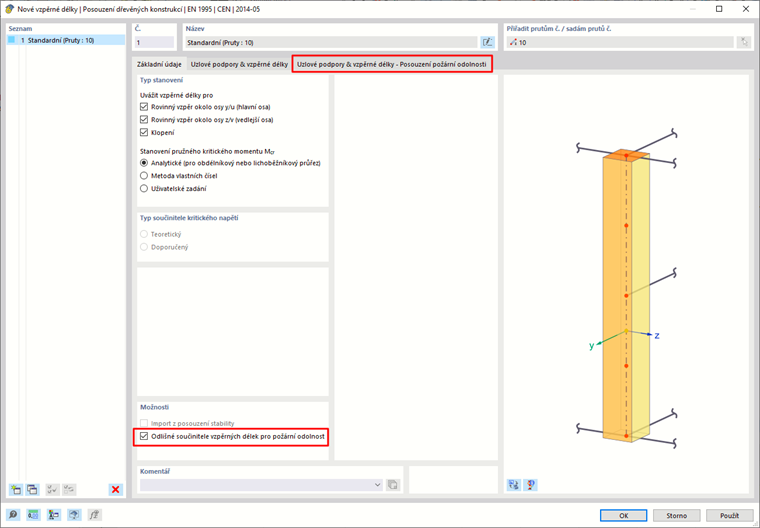Select Analytické critical moment option
The width and height of the screenshot is (760, 528).
click(144, 163)
